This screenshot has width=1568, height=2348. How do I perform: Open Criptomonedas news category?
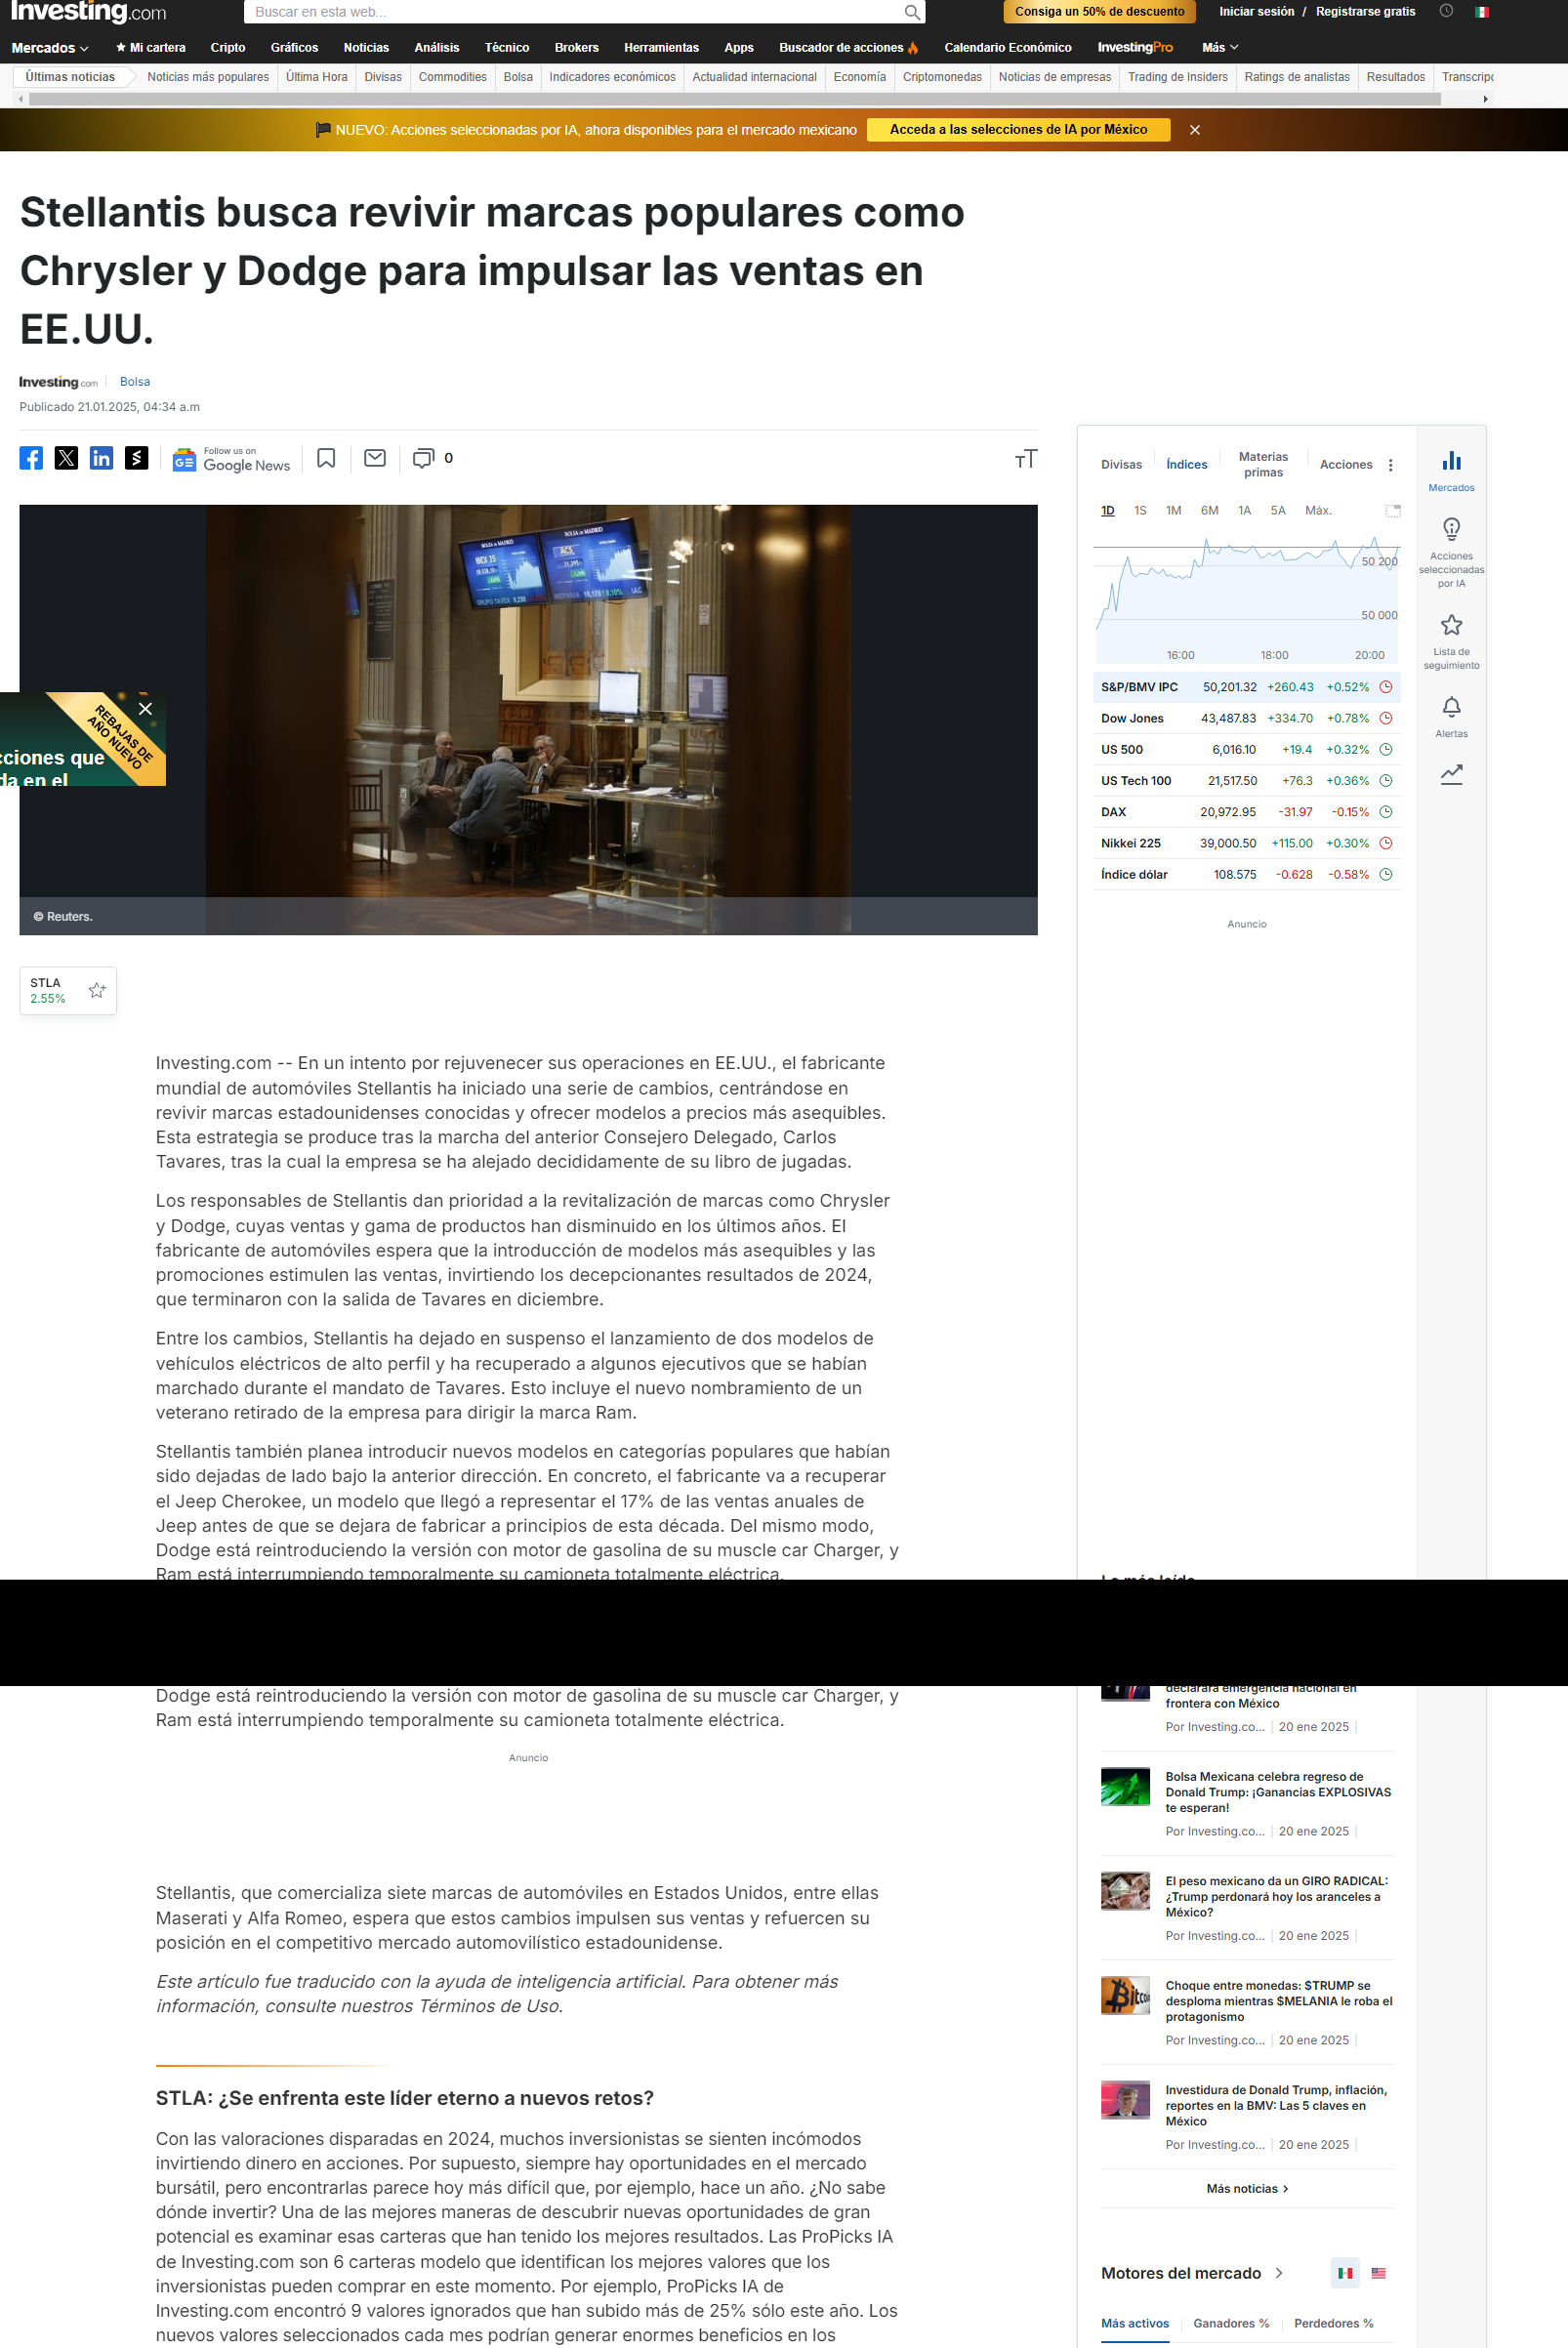pyautogui.click(x=942, y=77)
